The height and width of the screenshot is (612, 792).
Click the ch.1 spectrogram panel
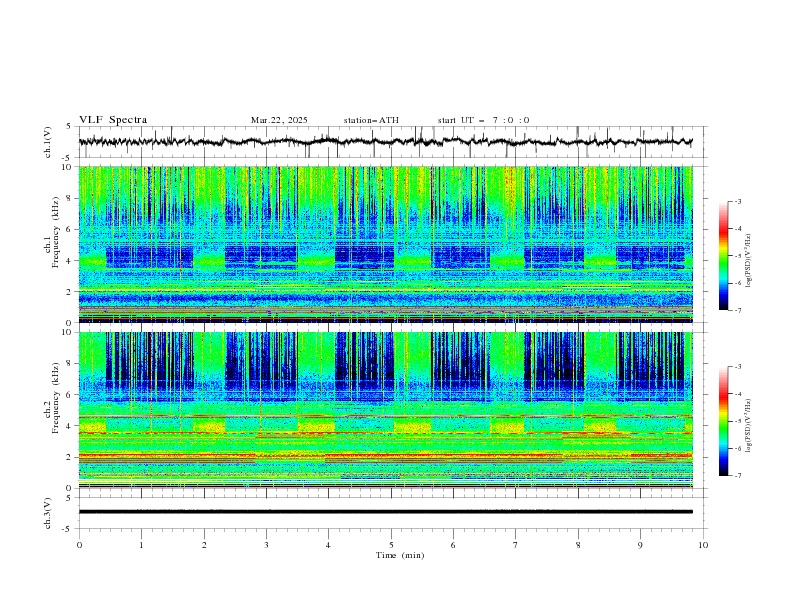click(385, 244)
